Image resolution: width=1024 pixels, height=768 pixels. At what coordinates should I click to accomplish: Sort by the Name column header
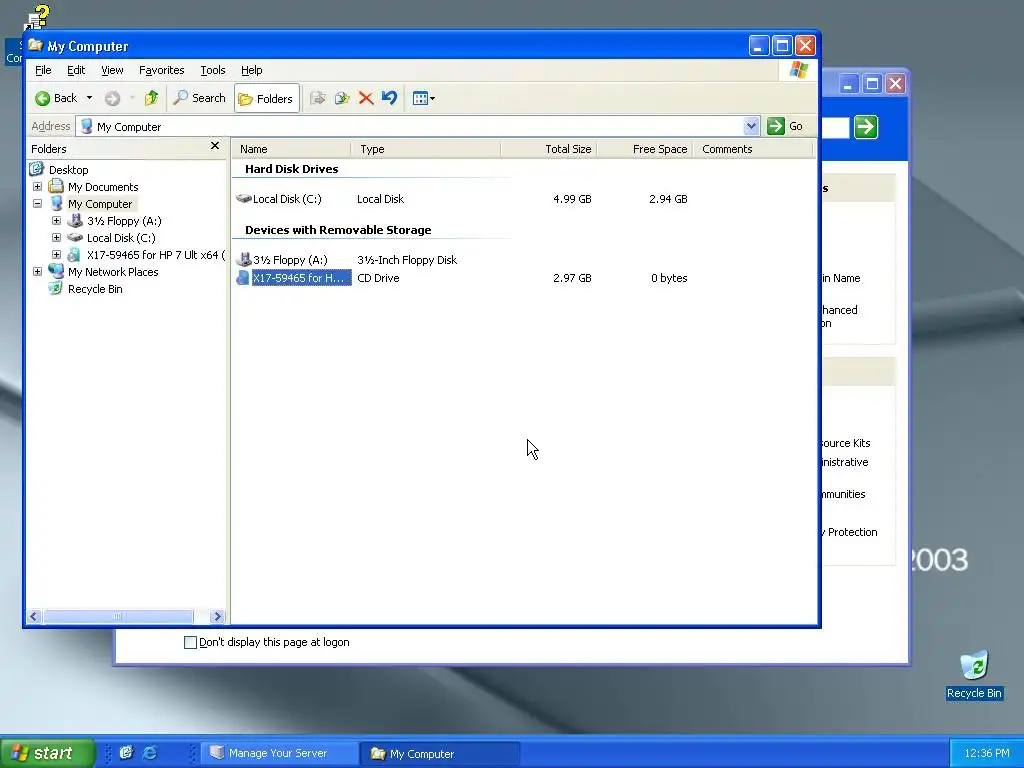(x=291, y=149)
